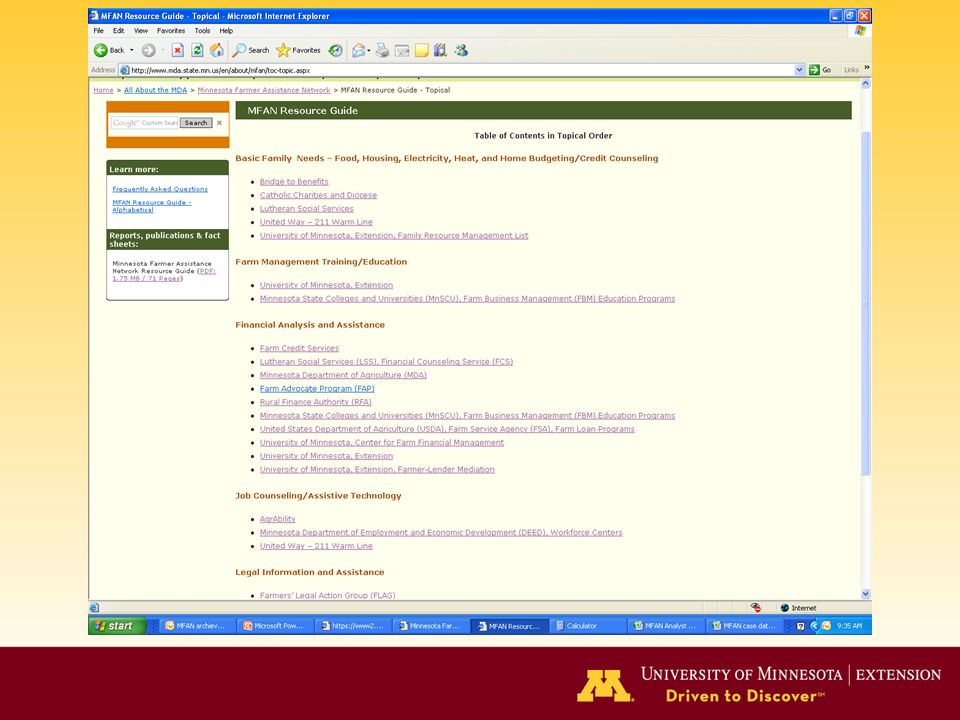Click the Research books icon

pos(440,50)
